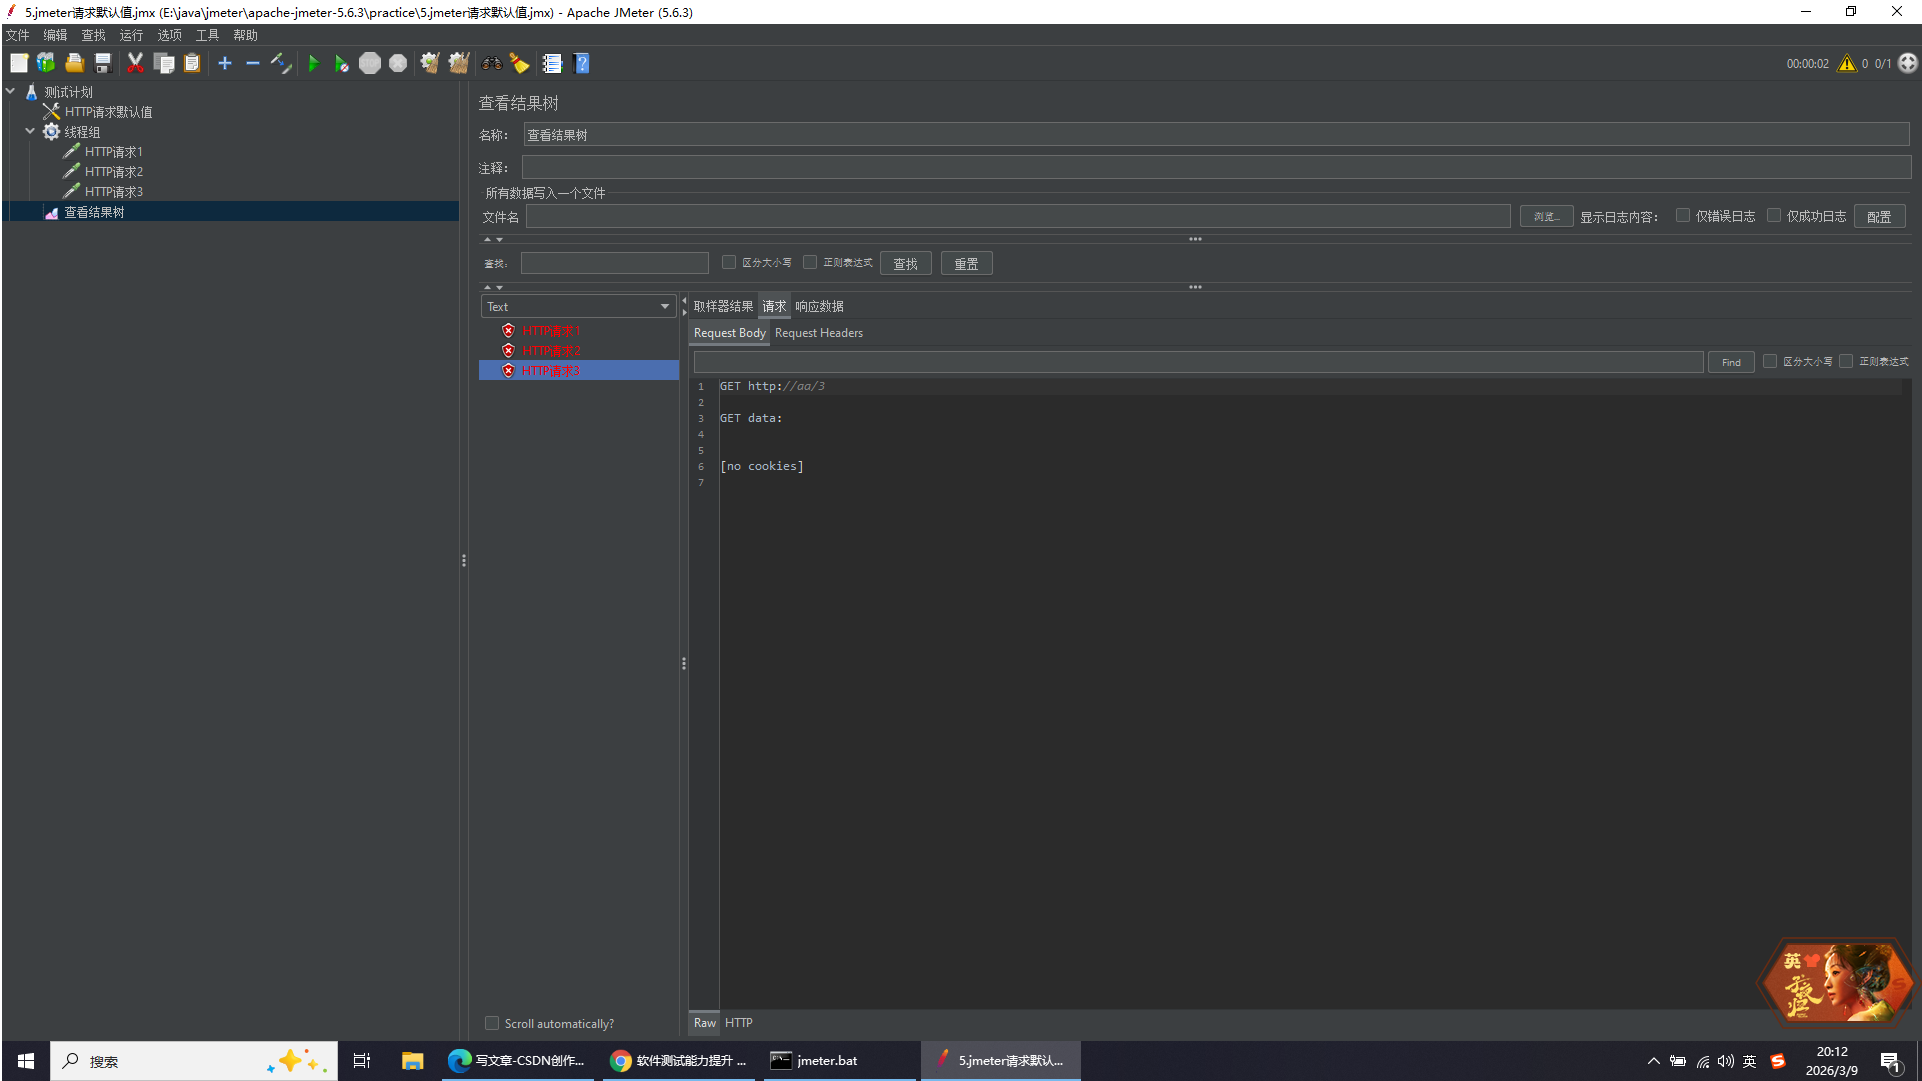The height and width of the screenshot is (1081, 1922).
Task: Click the yellow warning log indicator
Action: 1846,64
